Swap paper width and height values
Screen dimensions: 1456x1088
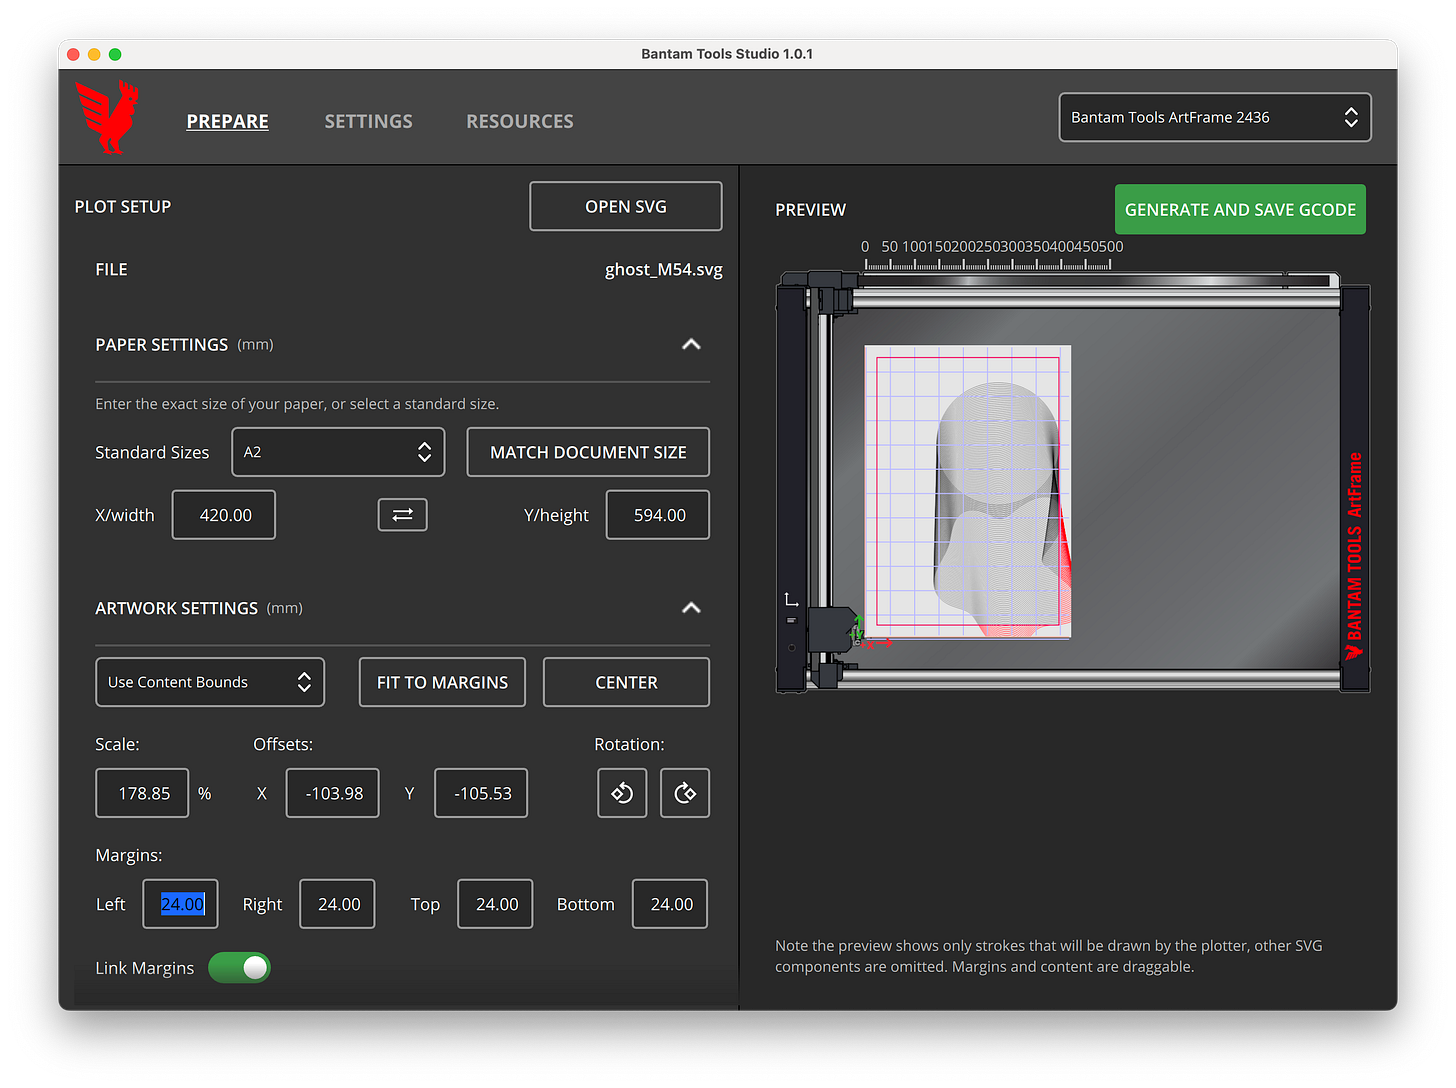(x=402, y=515)
